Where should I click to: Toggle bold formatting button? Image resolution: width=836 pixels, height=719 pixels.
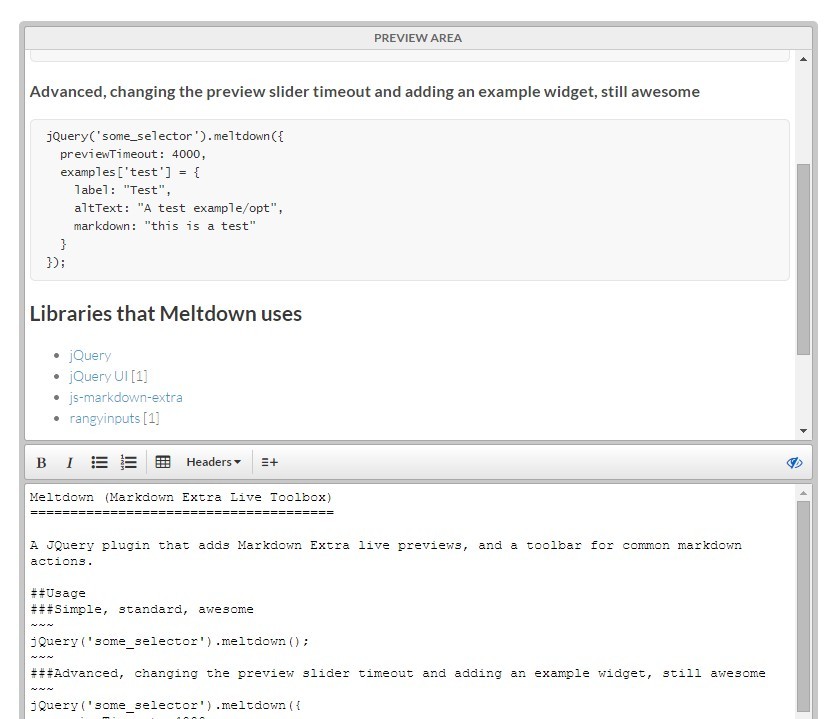click(x=41, y=462)
